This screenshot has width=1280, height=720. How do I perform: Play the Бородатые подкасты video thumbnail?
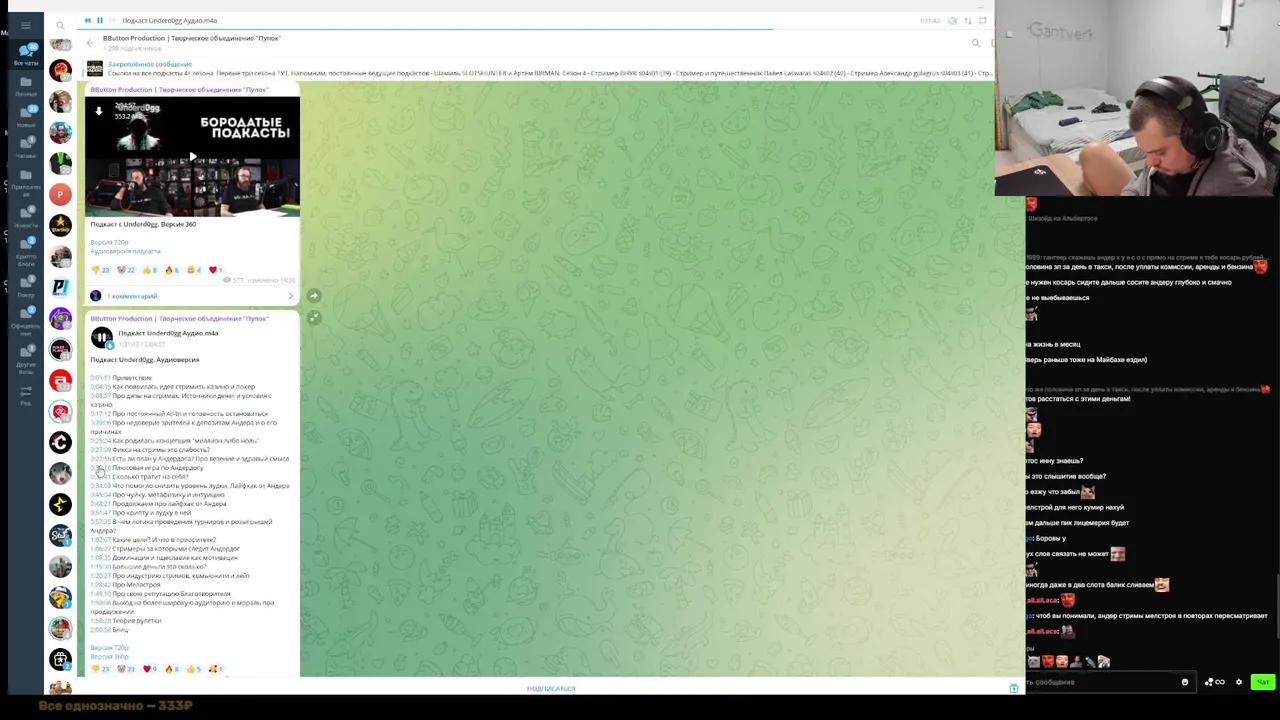tap(192, 157)
